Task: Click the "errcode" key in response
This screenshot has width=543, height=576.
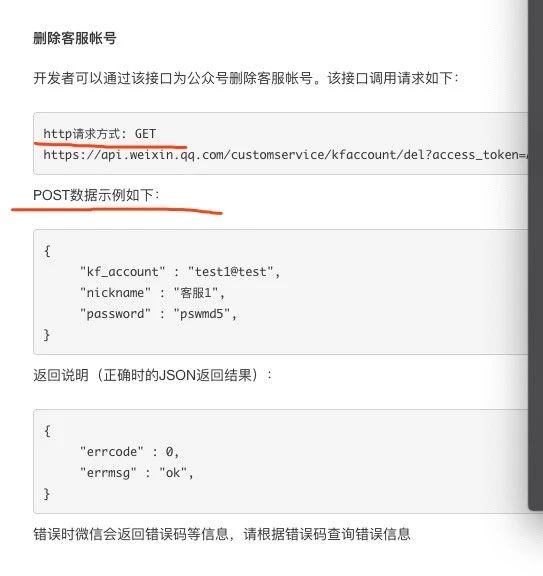Action: (112, 451)
